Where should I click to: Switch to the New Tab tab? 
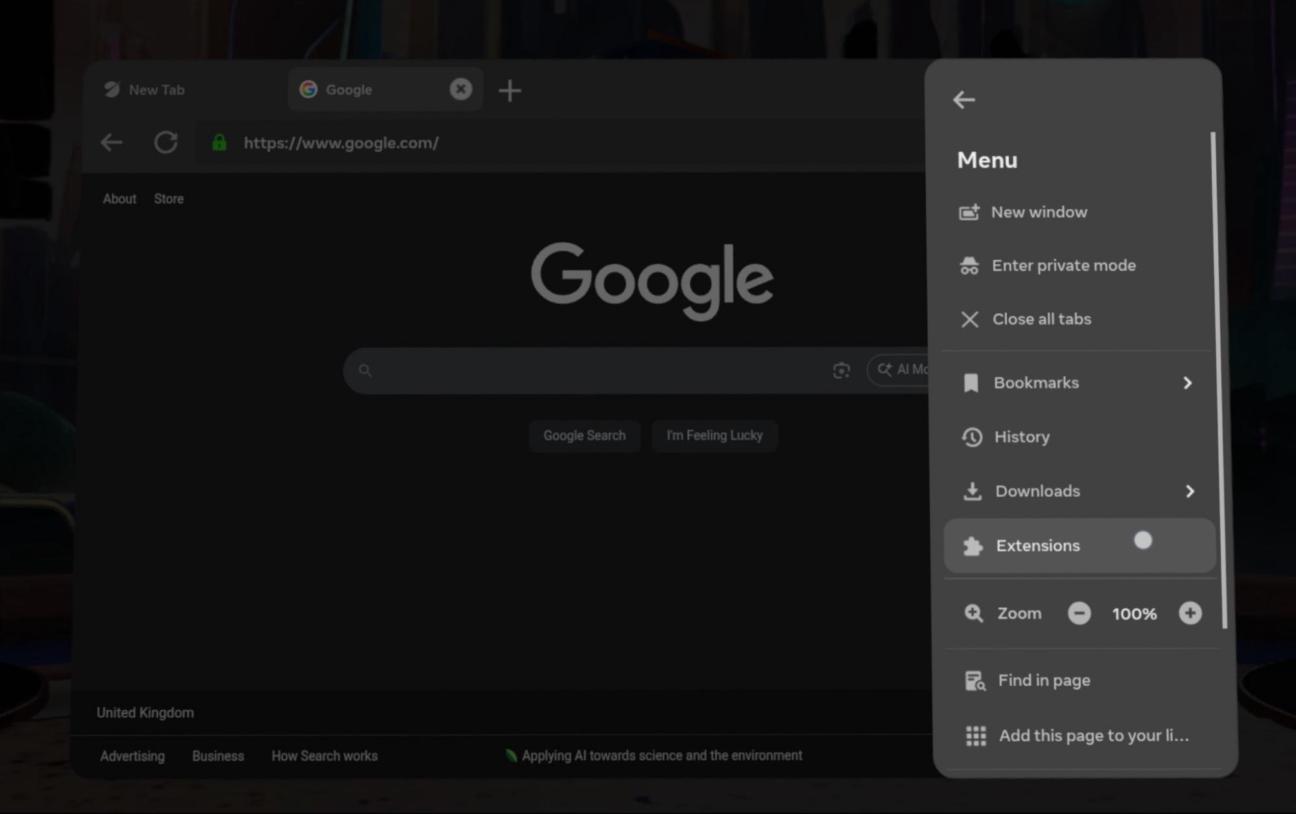(157, 90)
